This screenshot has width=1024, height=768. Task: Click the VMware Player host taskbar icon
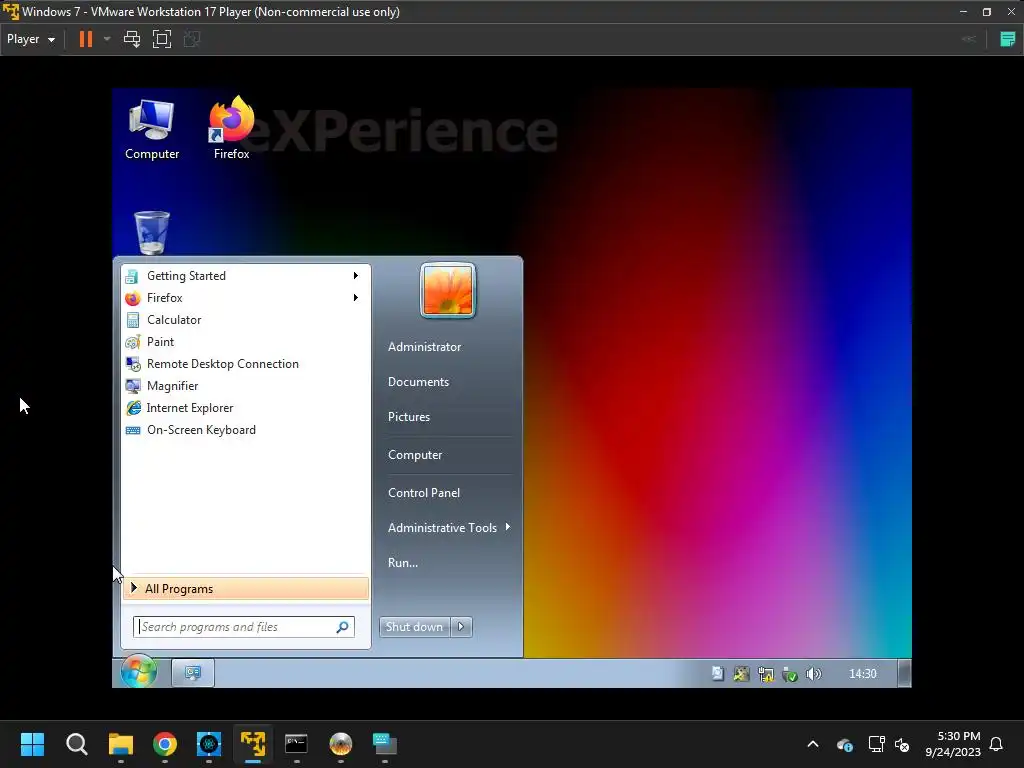253,744
